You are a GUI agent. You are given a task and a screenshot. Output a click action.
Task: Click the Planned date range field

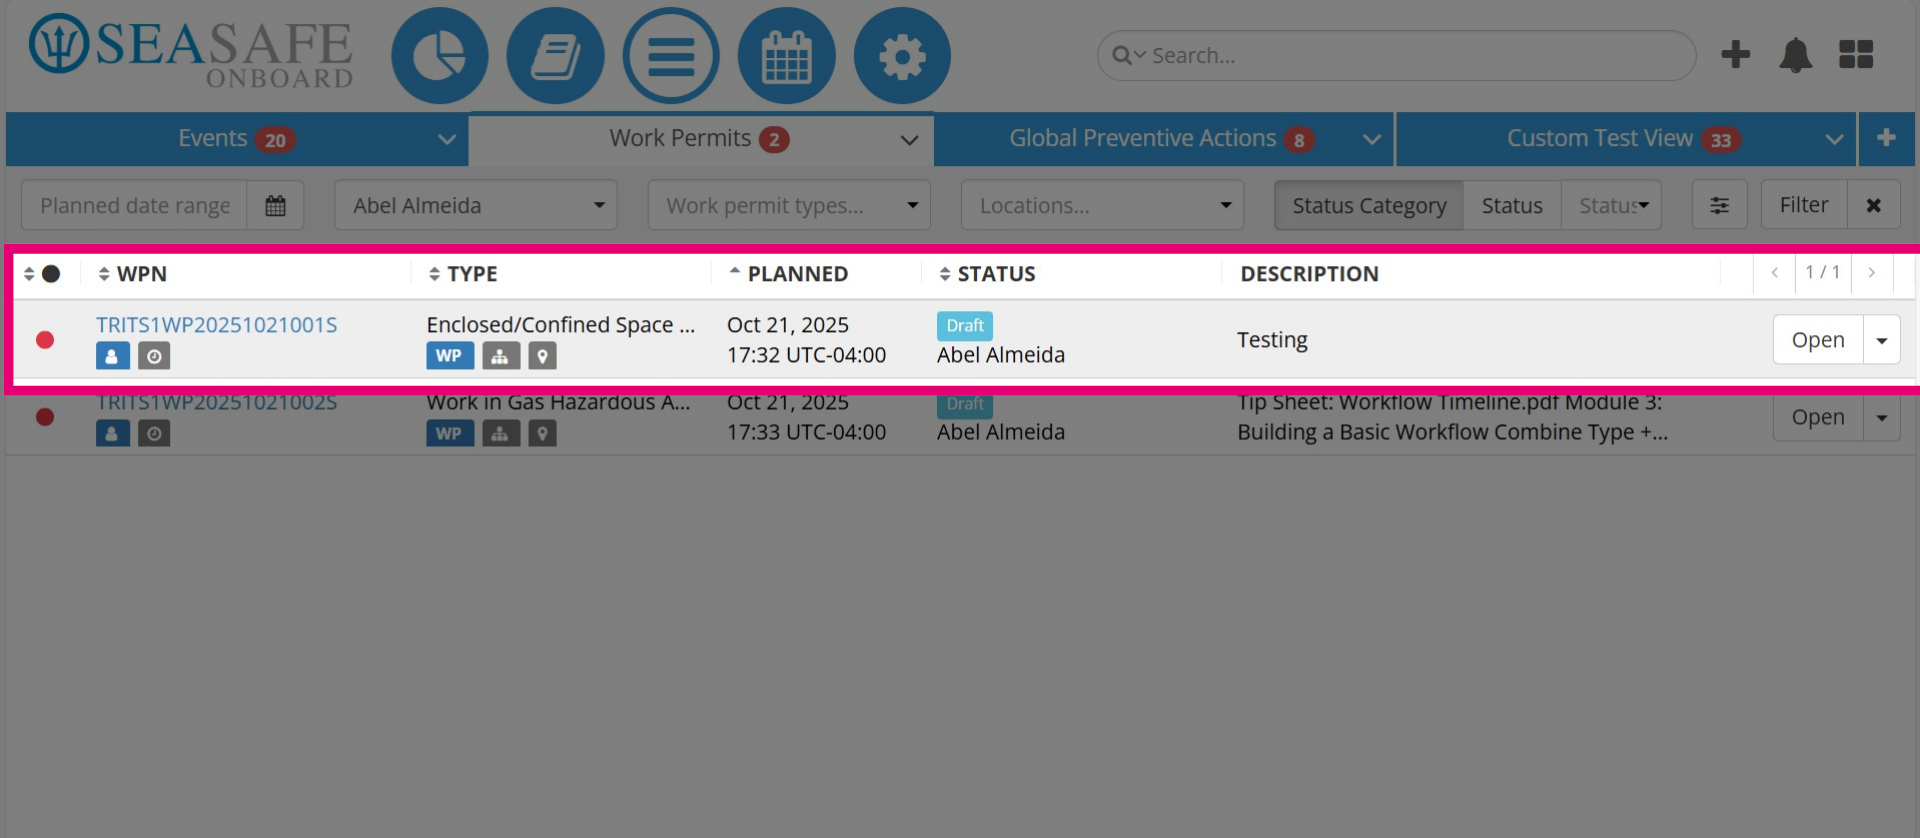pos(135,205)
